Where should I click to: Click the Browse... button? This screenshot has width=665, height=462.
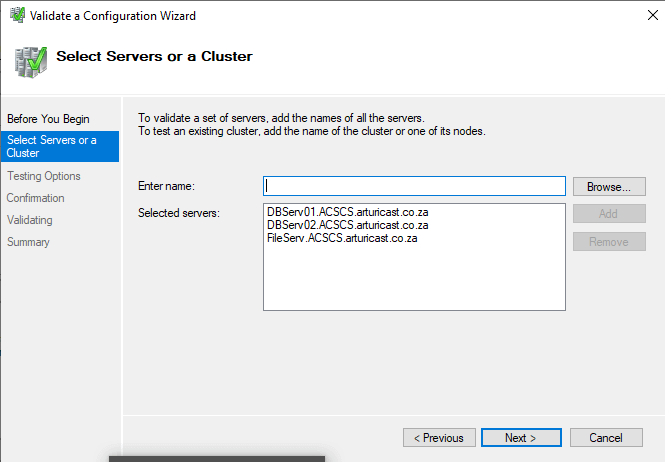(609, 186)
